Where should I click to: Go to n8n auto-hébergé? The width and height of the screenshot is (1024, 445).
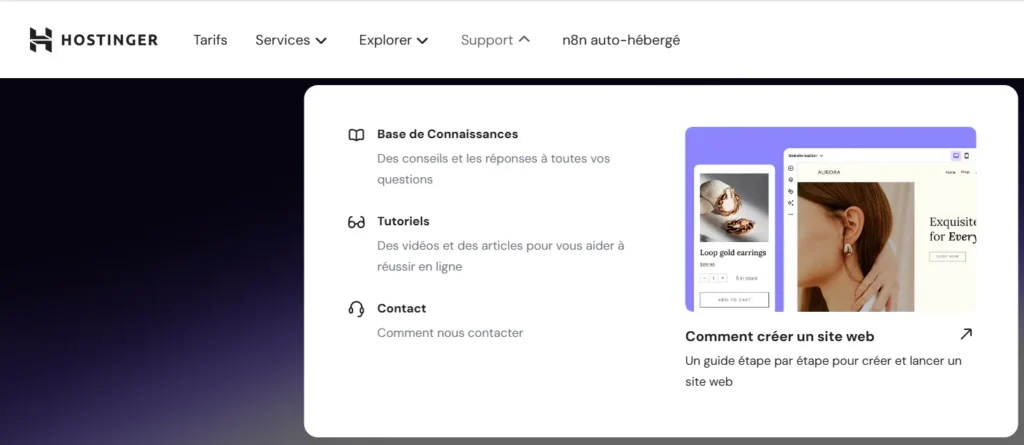pyautogui.click(x=621, y=40)
